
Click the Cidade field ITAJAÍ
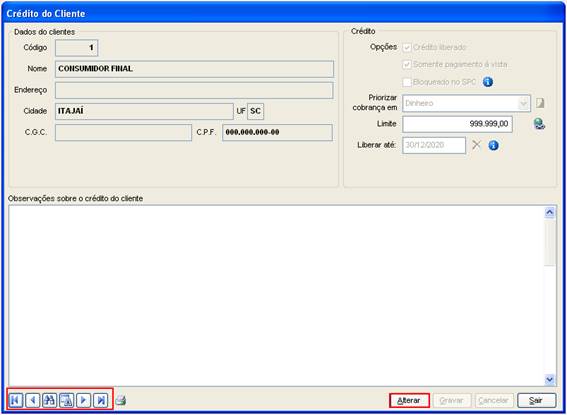(144, 111)
